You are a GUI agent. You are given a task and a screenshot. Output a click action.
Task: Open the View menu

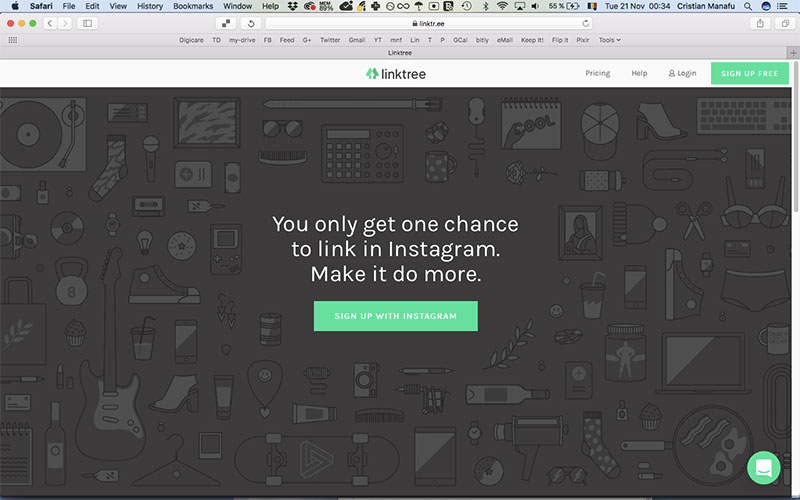click(x=118, y=6)
